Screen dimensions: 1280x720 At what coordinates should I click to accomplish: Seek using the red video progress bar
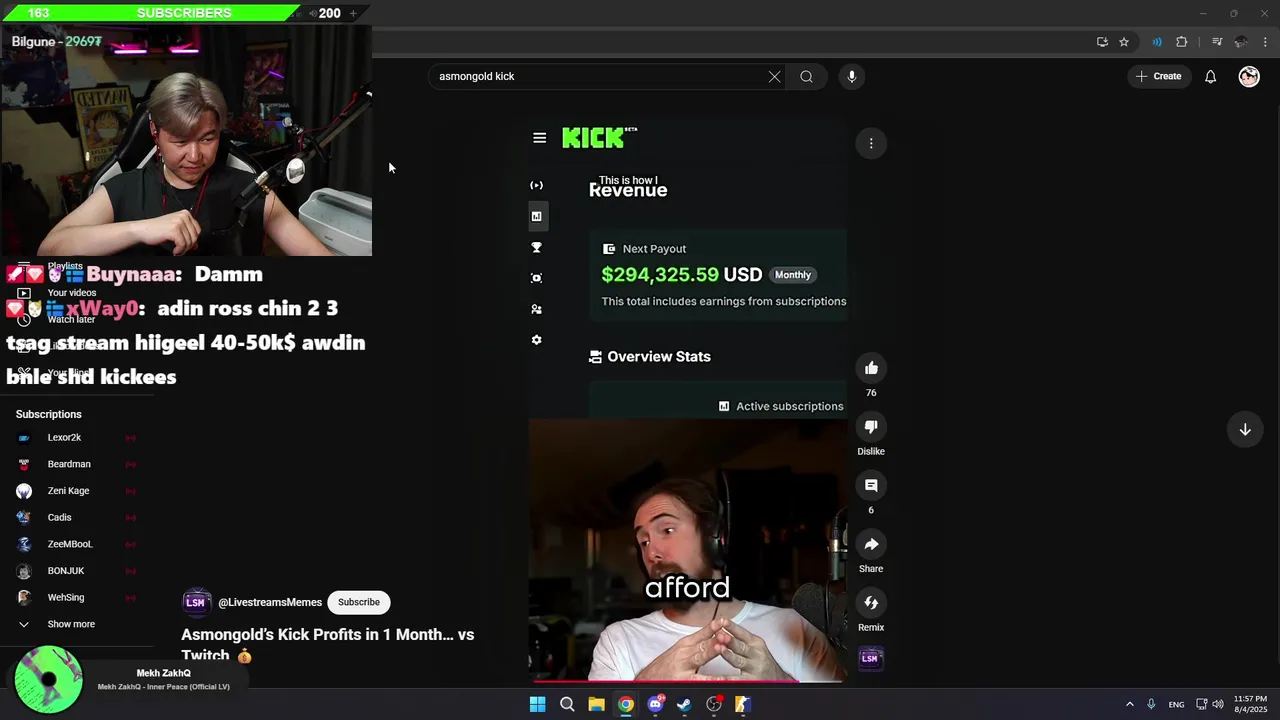(688, 681)
